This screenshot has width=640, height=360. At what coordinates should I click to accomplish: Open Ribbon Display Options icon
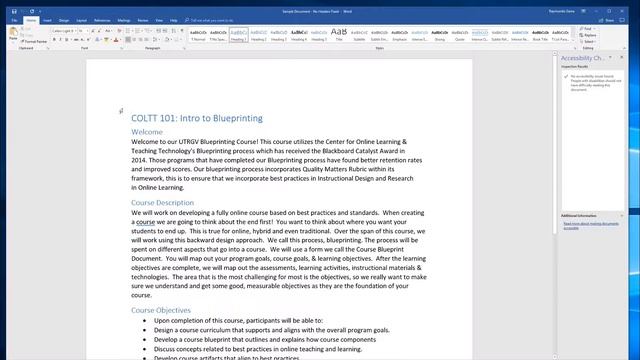pos(584,11)
